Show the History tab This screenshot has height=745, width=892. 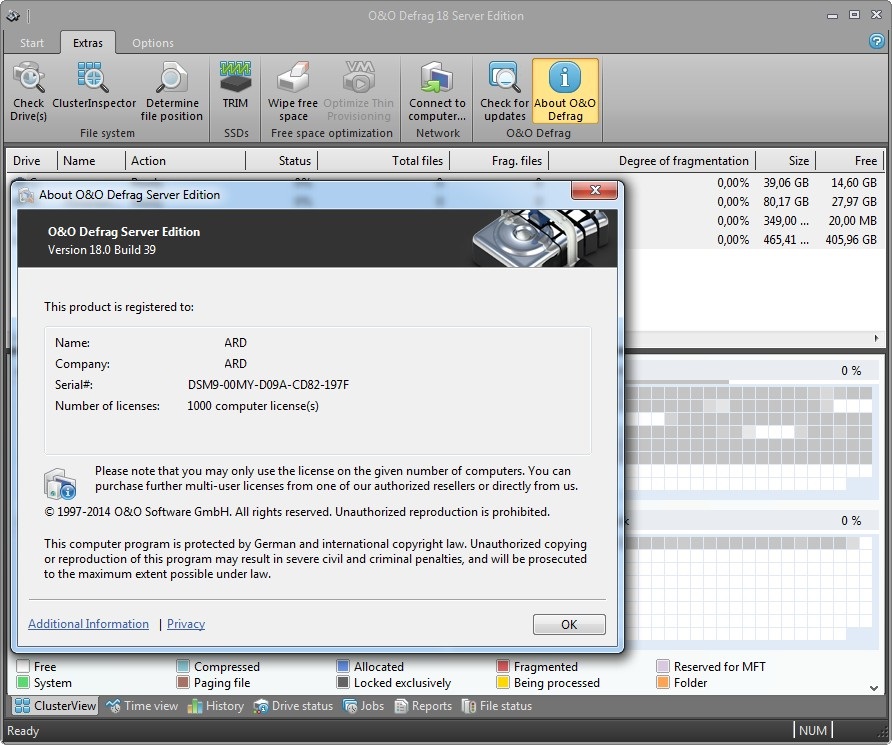coord(216,706)
